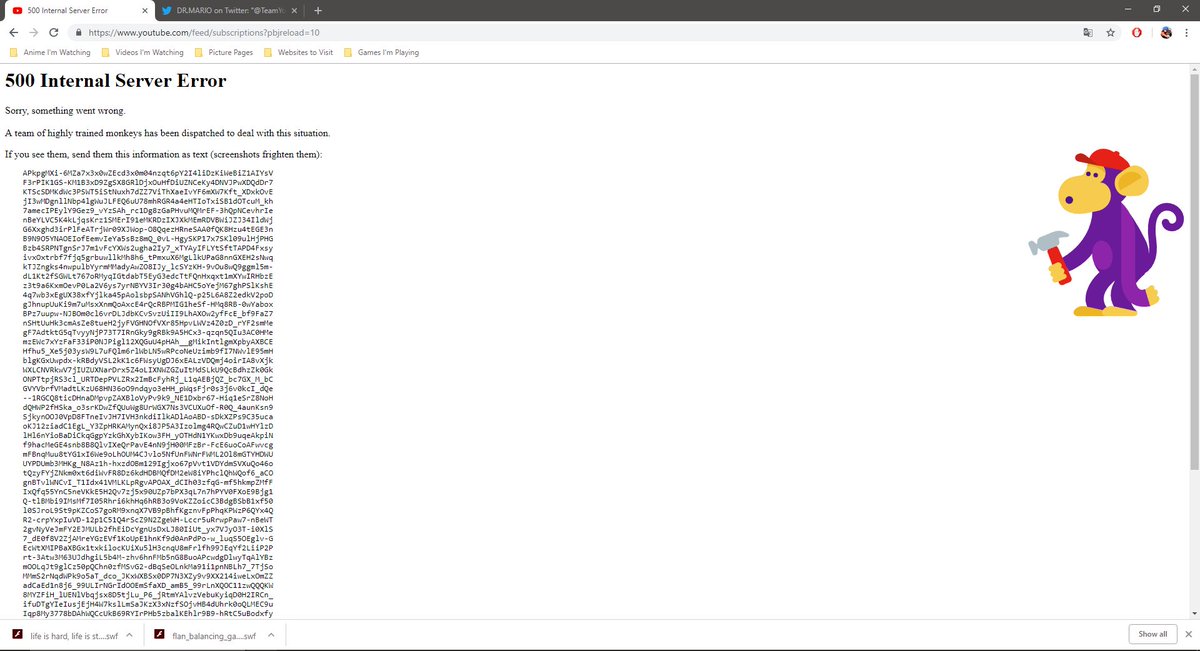The image size is (1200, 651).
Task: Click the 'highly trained monkeys' sentence
Action: coord(167,132)
